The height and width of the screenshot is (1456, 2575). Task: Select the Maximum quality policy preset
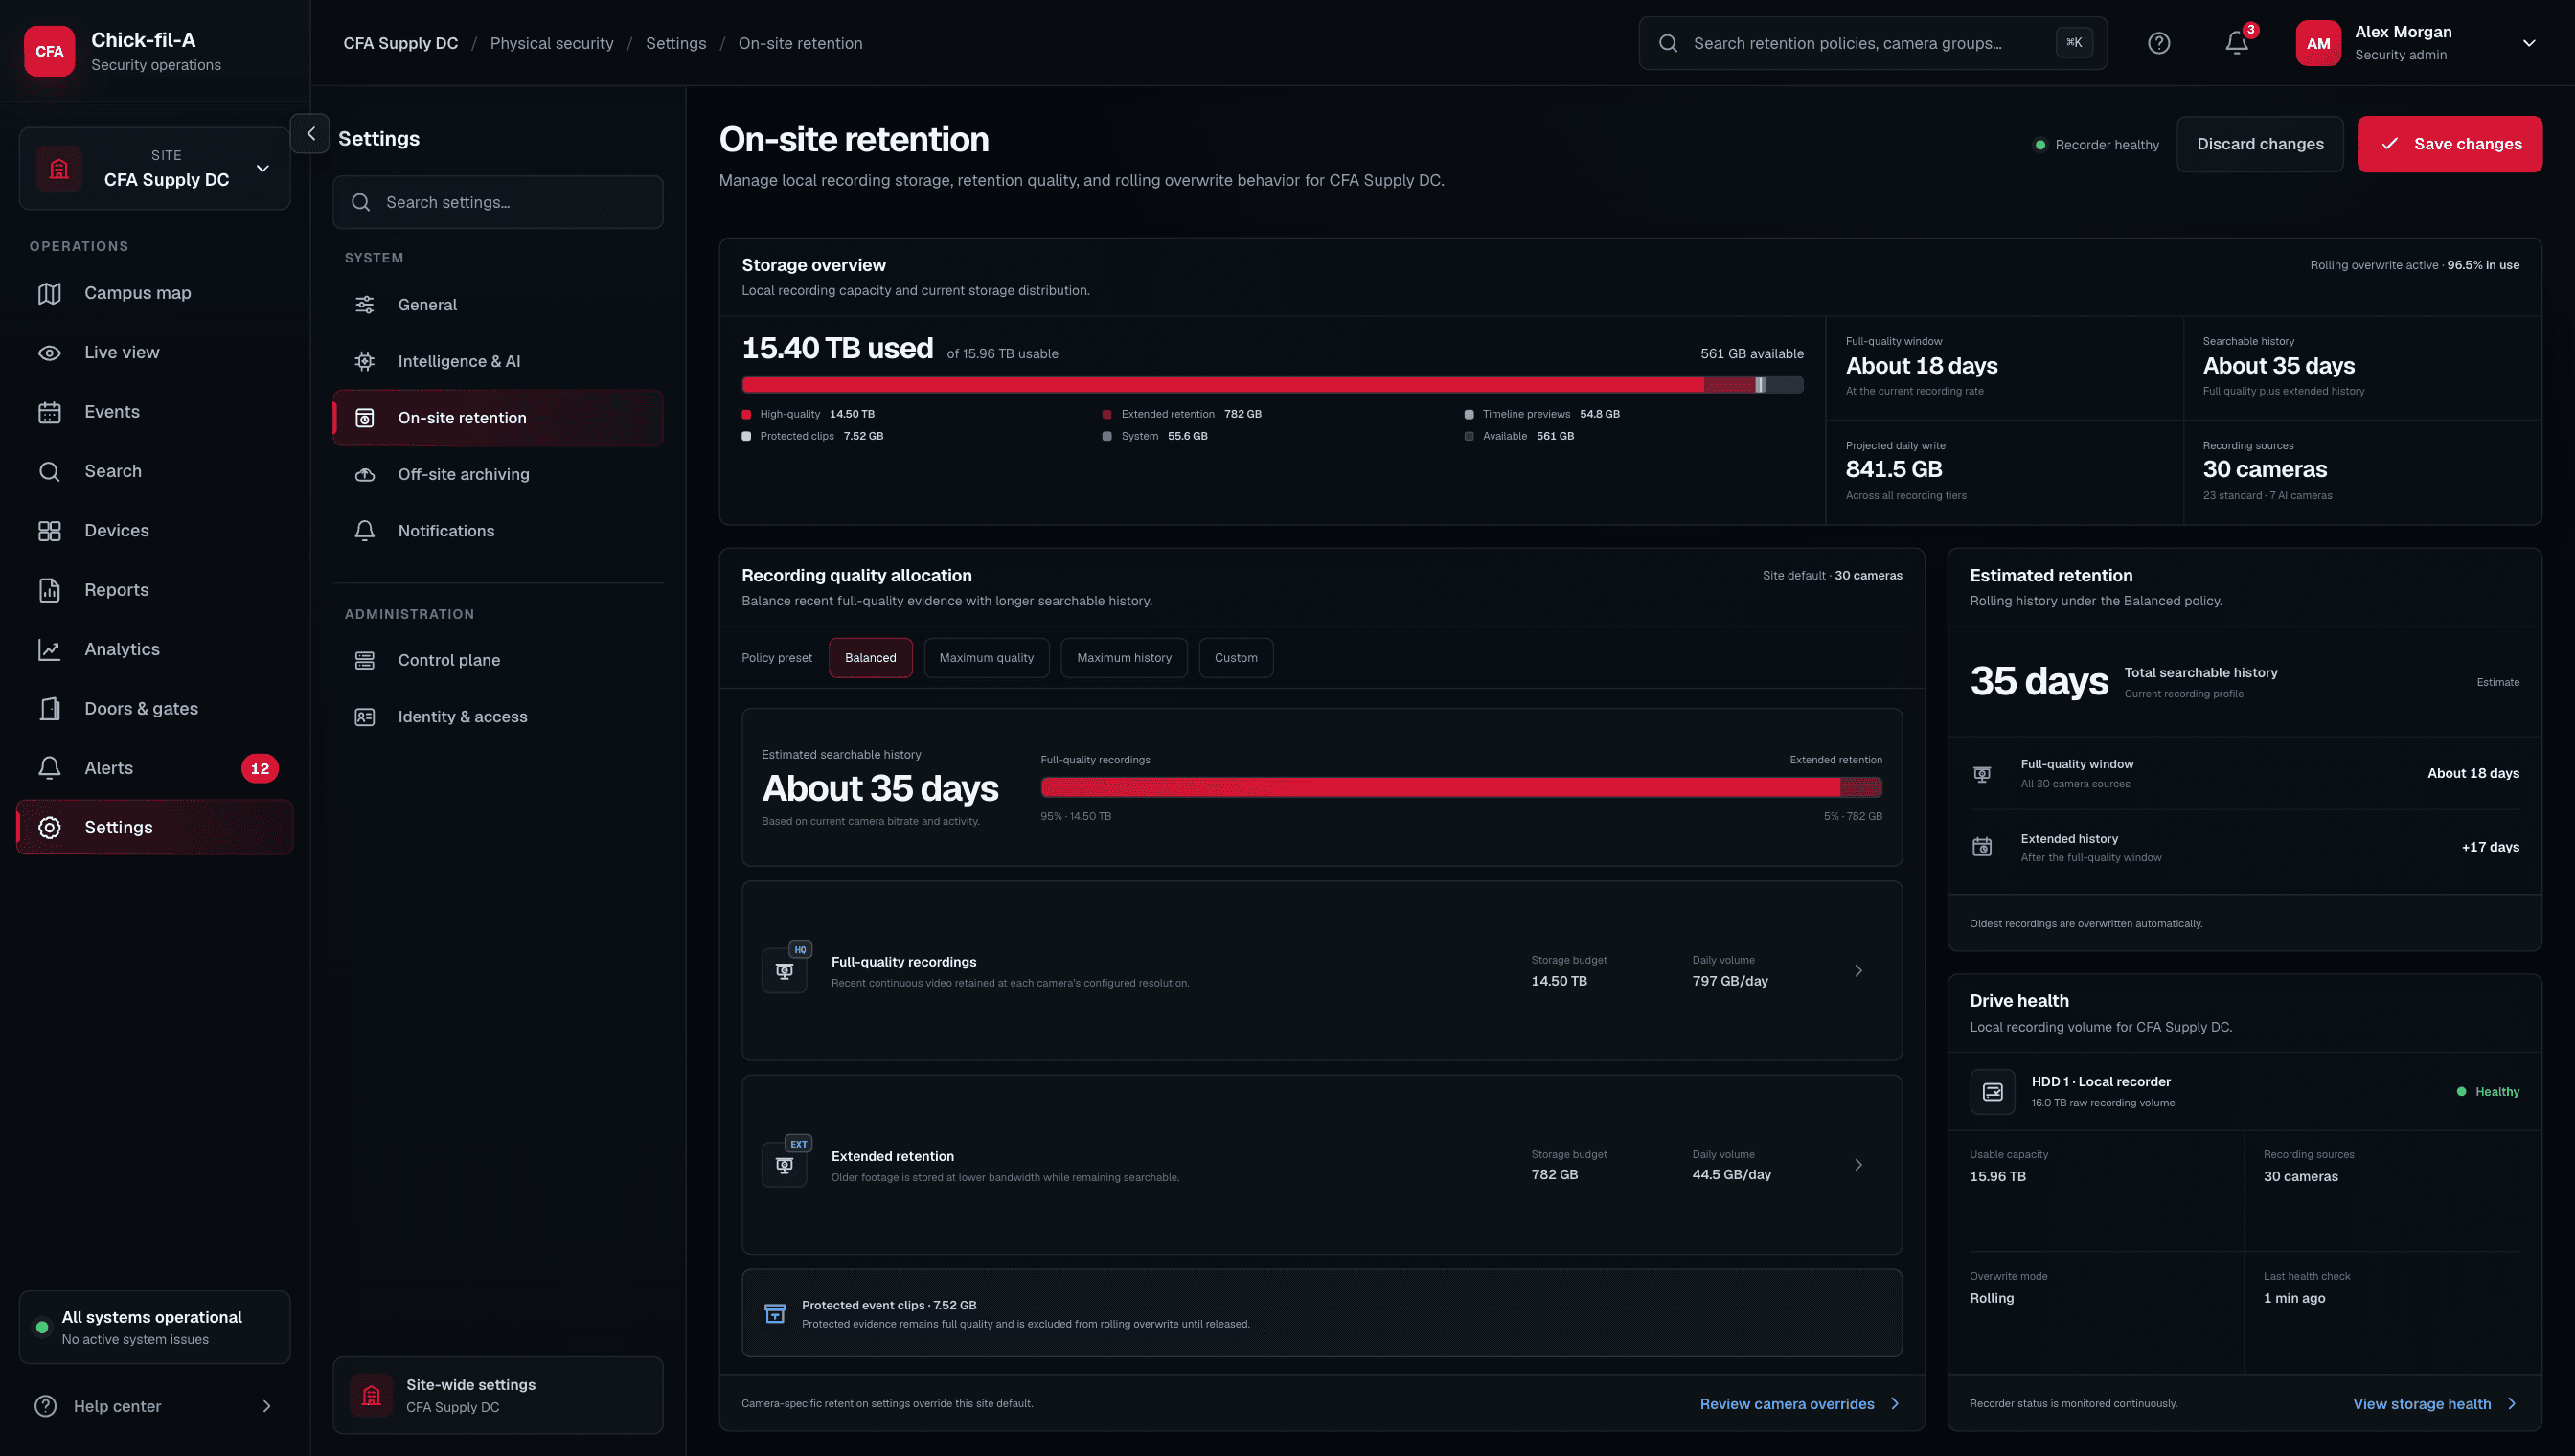click(x=986, y=658)
